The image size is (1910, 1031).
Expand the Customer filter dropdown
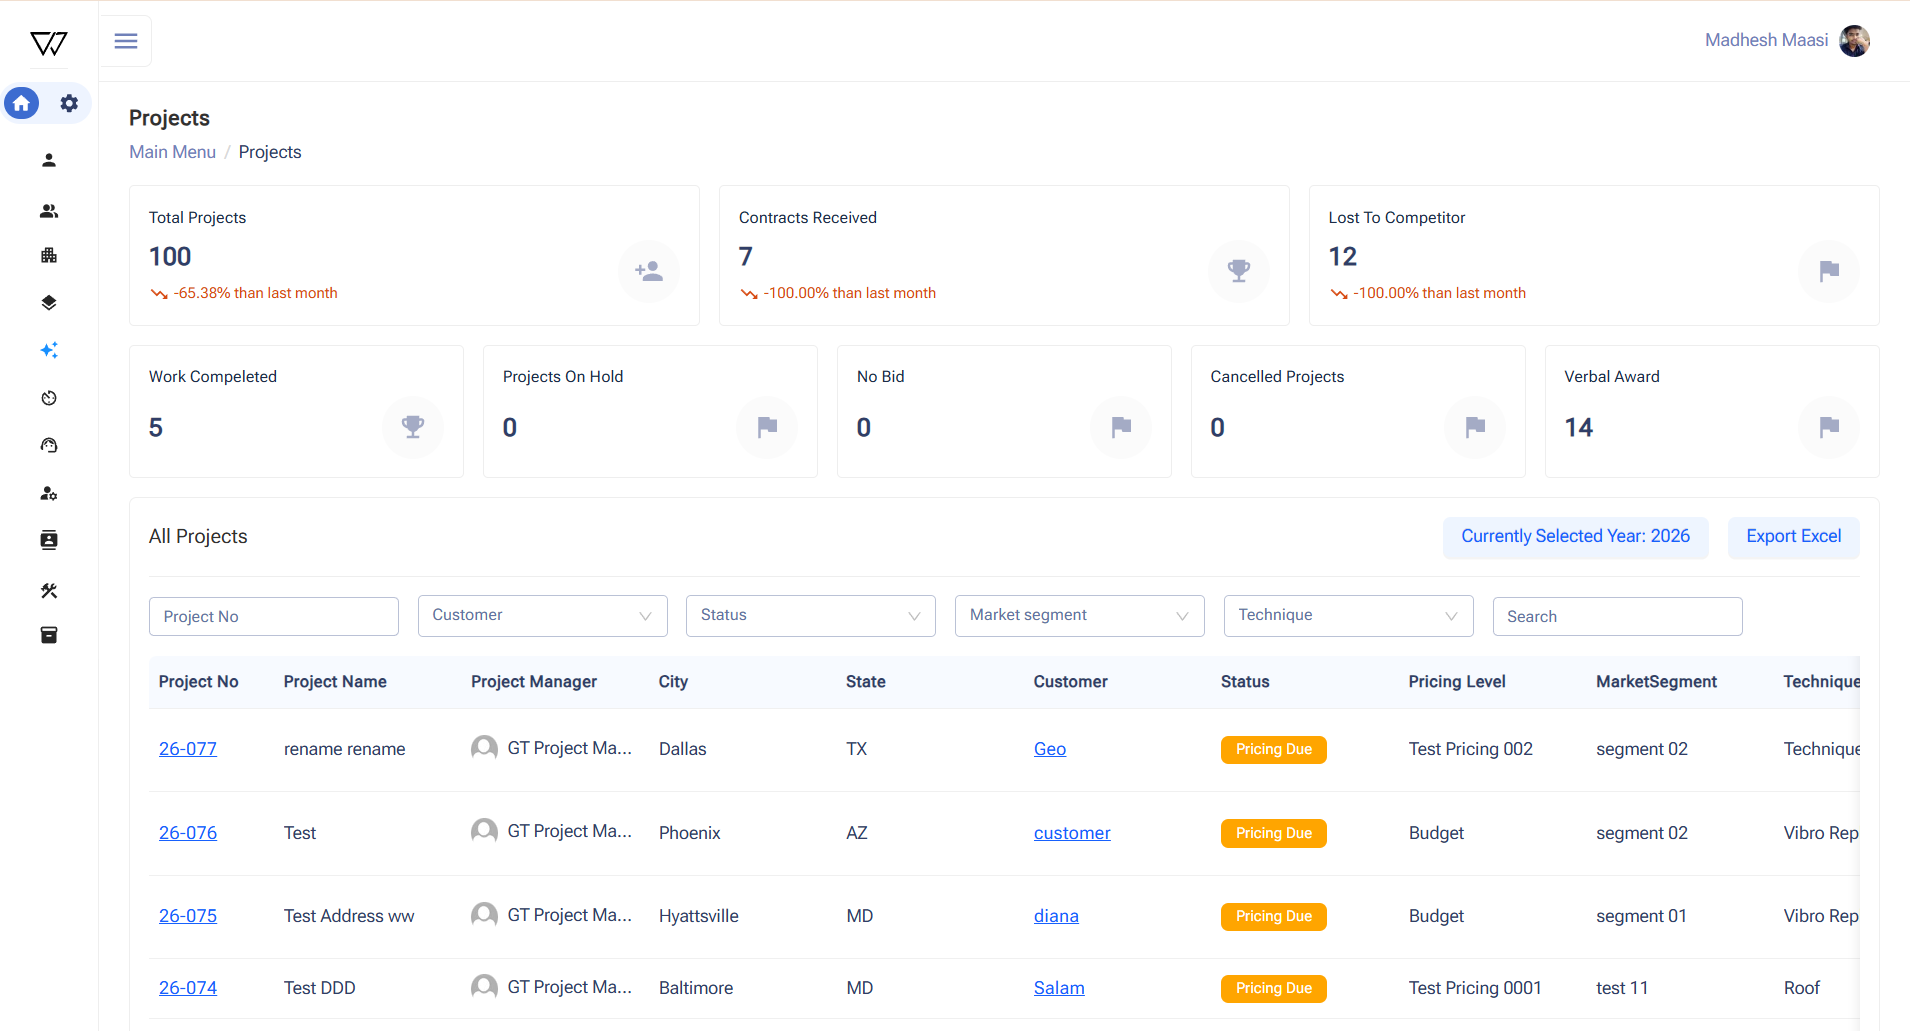point(542,616)
